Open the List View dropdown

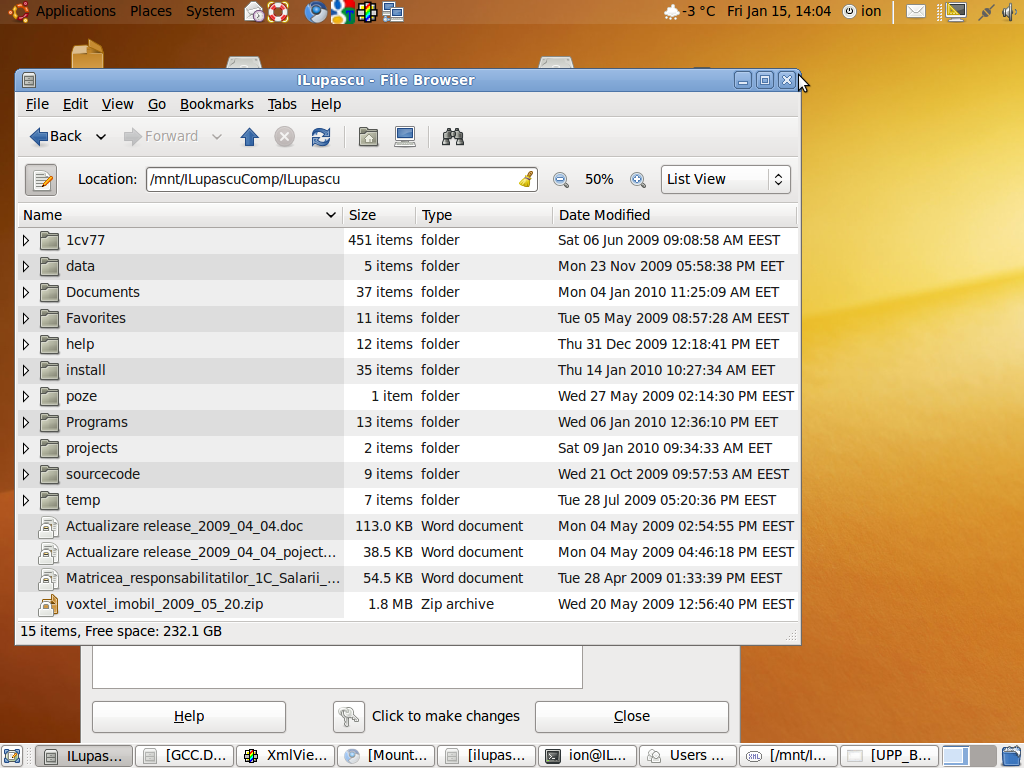click(x=725, y=180)
